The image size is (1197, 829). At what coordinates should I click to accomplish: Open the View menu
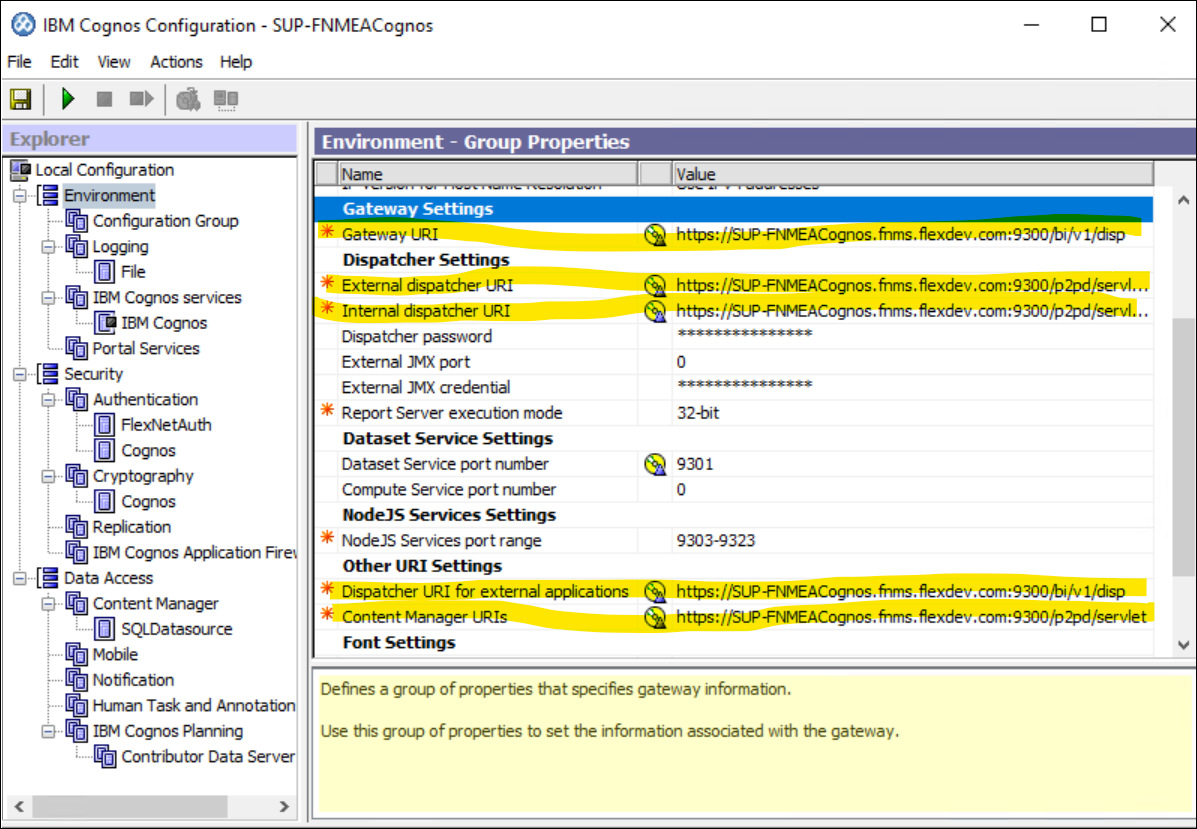pos(114,62)
